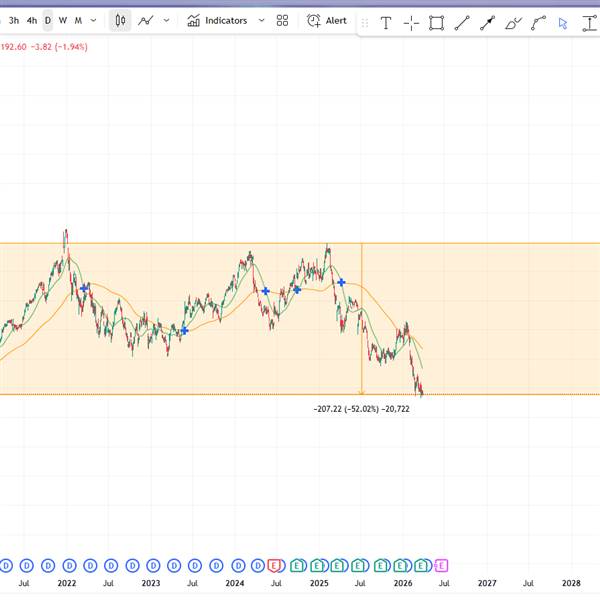Open the indicator templates grid icon
The width and height of the screenshot is (600, 600).
point(282,20)
